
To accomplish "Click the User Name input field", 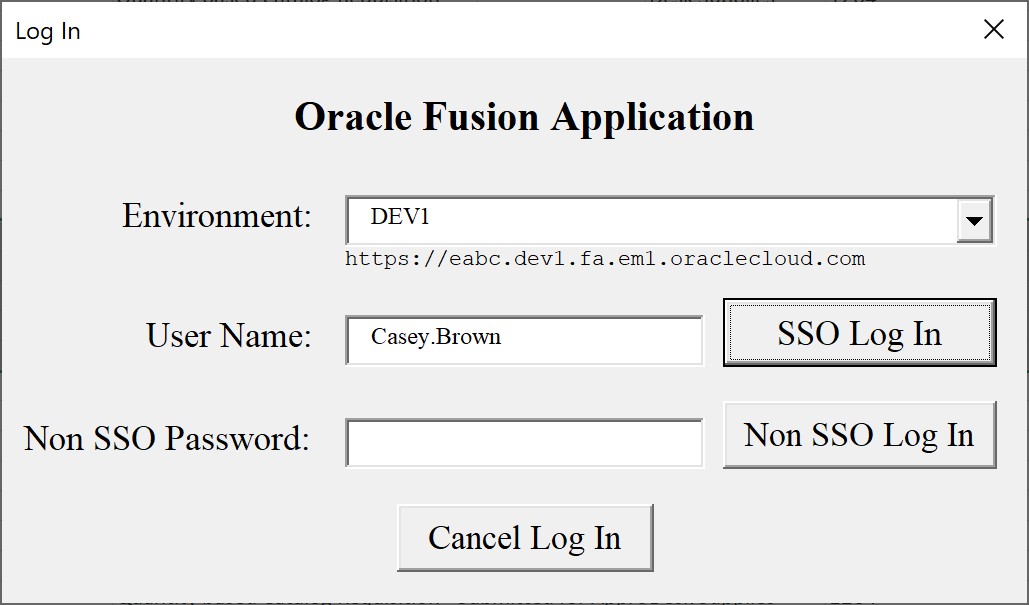I will pos(524,340).
